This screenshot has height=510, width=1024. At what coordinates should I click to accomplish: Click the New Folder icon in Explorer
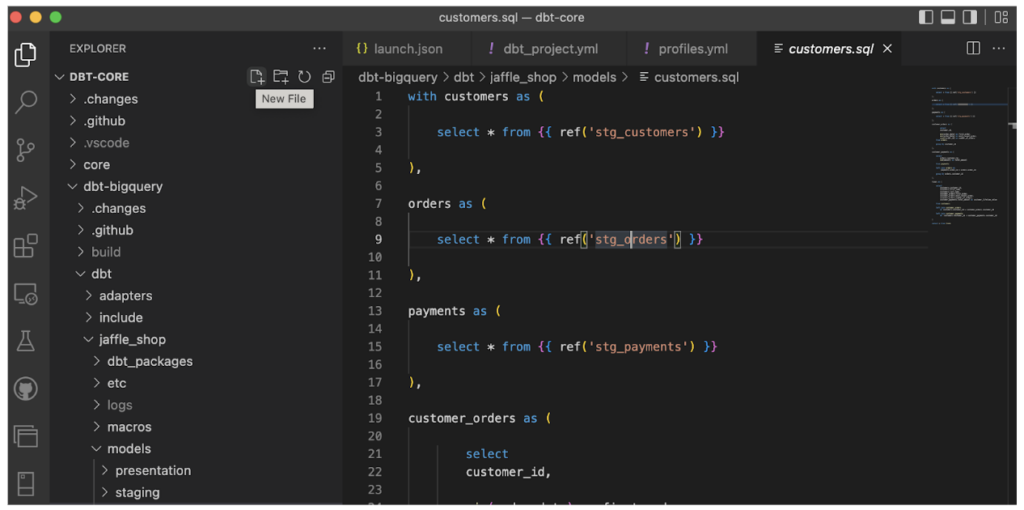coord(281,77)
